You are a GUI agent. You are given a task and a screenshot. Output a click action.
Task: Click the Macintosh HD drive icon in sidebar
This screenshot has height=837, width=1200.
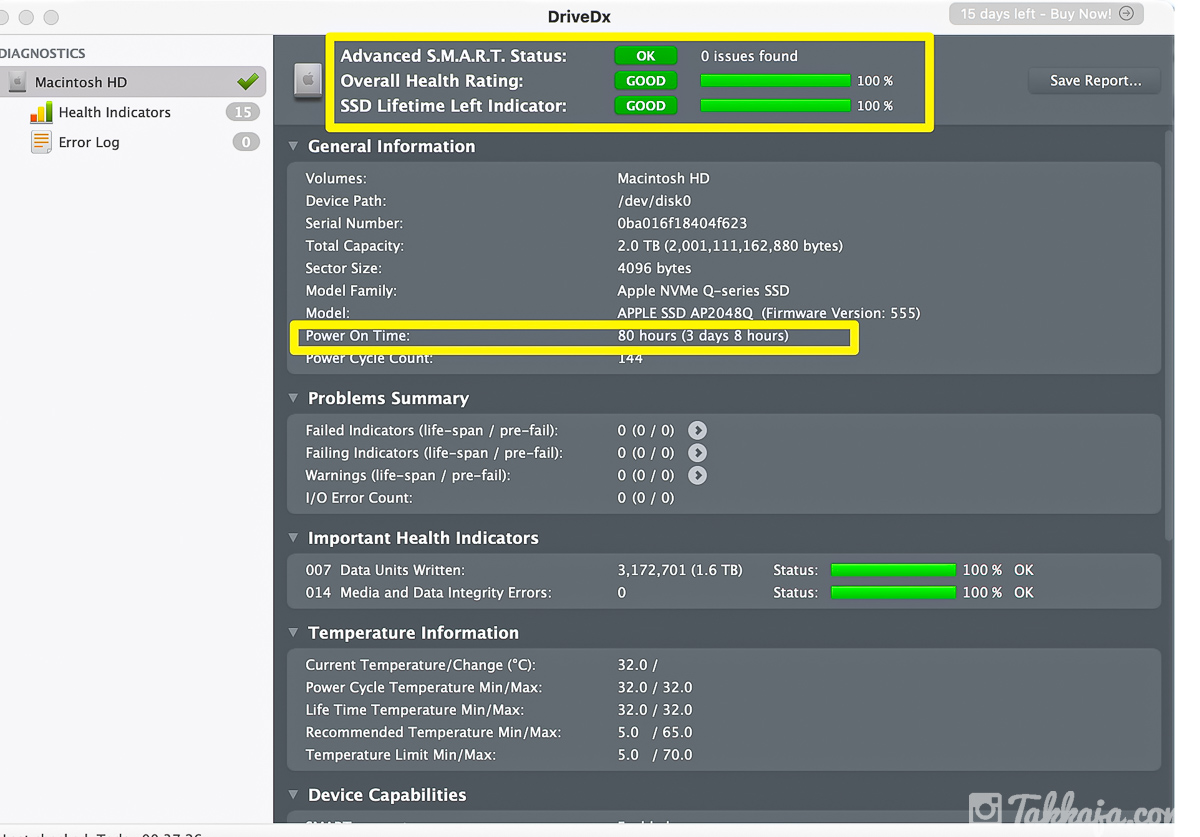(x=17, y=82)
